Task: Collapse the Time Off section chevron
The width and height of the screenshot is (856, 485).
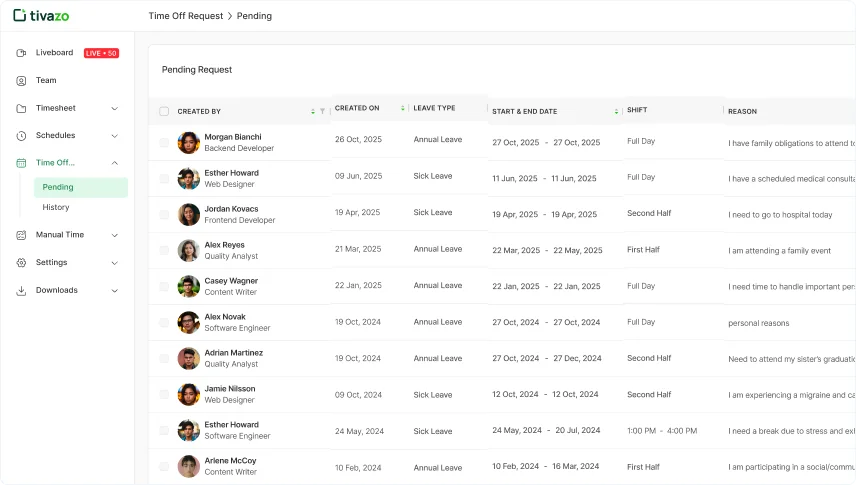Action: pyautogui.click(x=114, y=163)
